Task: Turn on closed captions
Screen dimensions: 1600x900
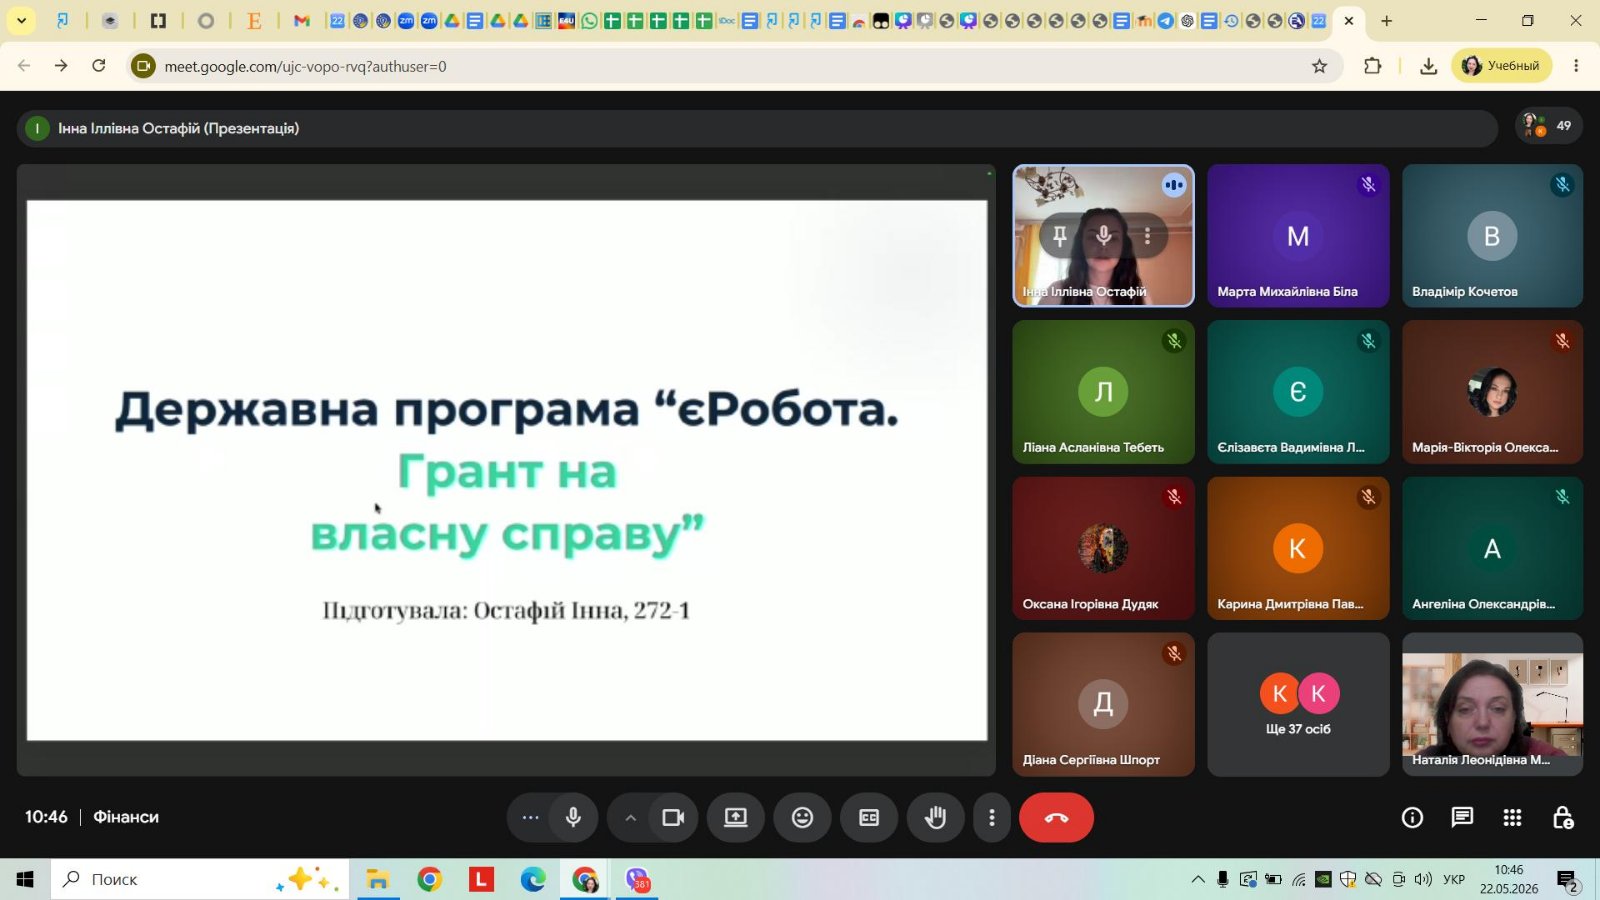Action: (x=869, y=817)
